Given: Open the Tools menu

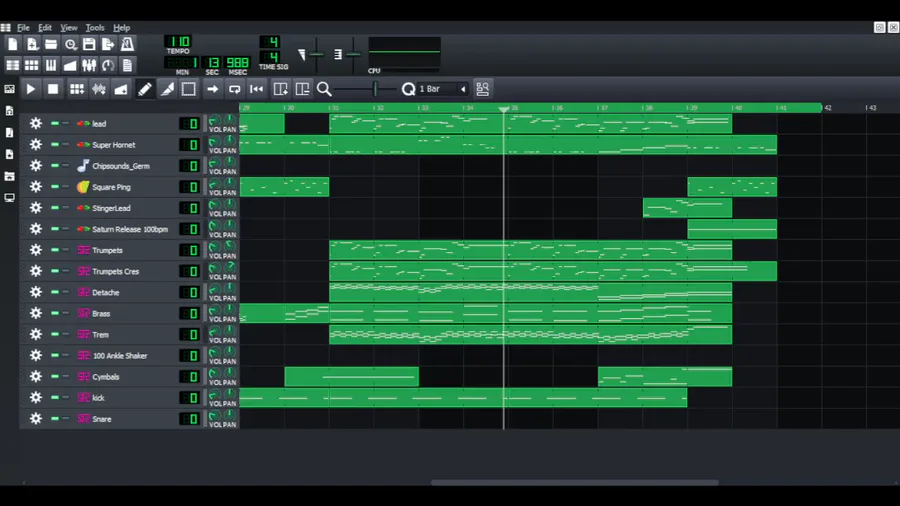Looking at the screenshot, I should coord(95,28).
